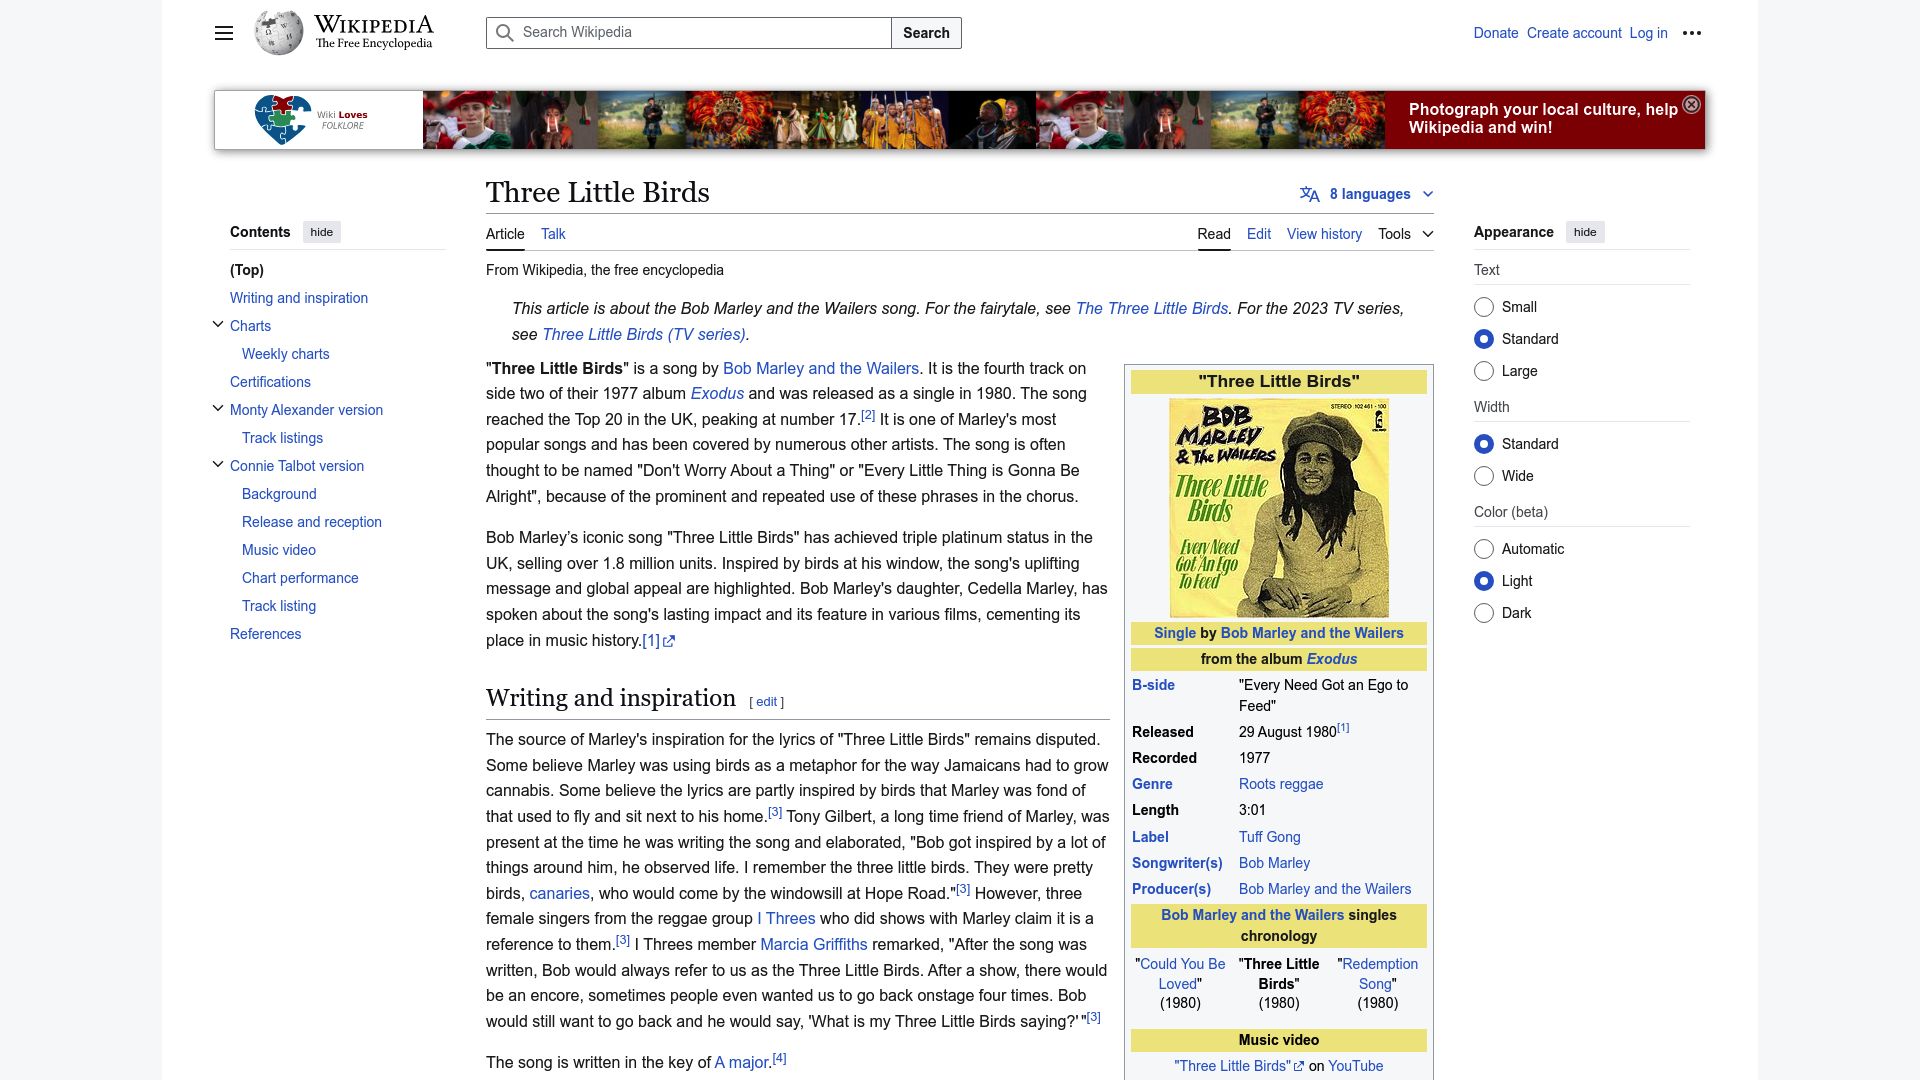Screen dimensions: 1920x1080
Task: Close the Wiki Loves Folklore banner
Action: pos(1691,105)
